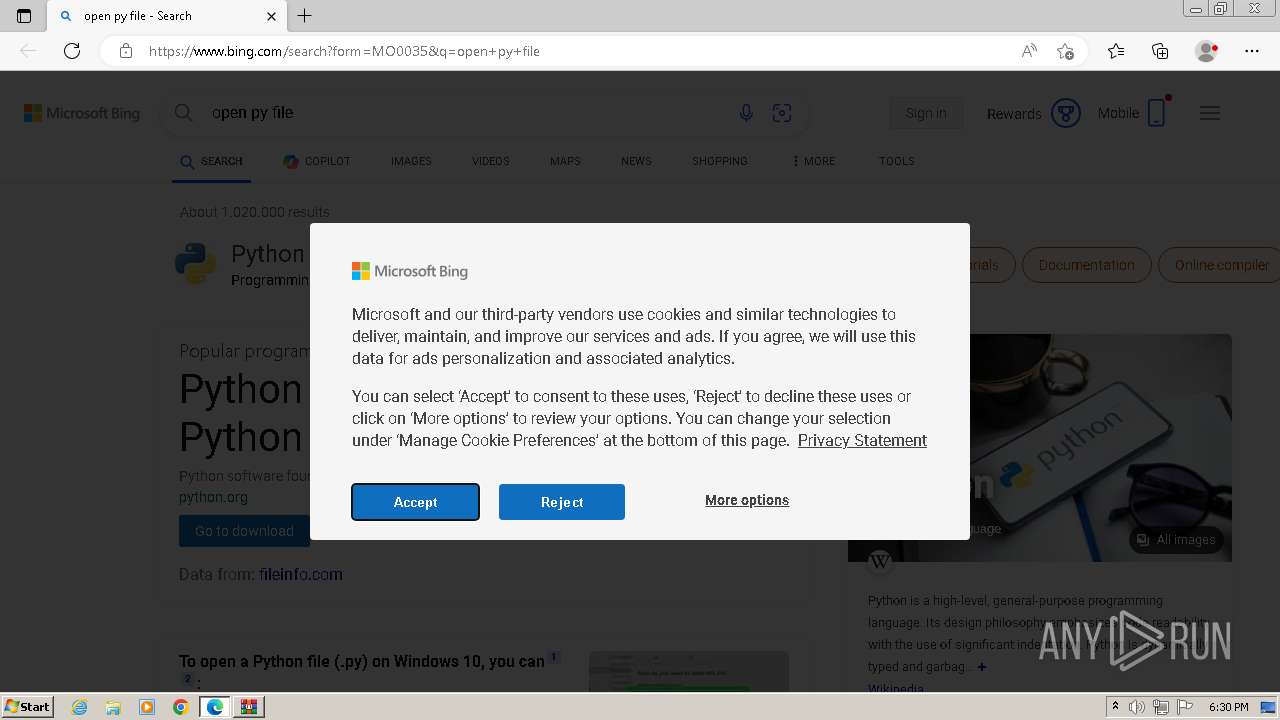Click the 6:30 PM clock

(x=1229, y=707)
